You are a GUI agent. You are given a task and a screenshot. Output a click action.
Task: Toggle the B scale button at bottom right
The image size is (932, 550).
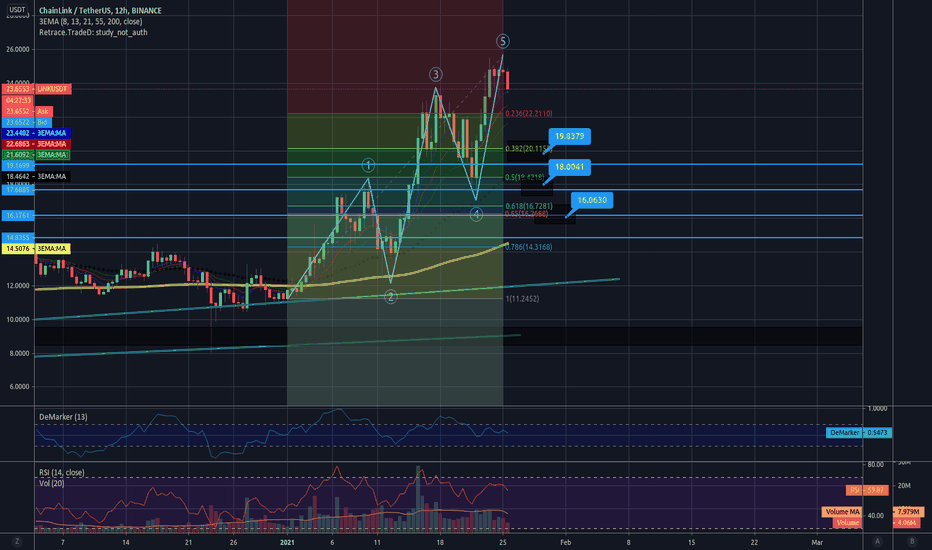912,541
